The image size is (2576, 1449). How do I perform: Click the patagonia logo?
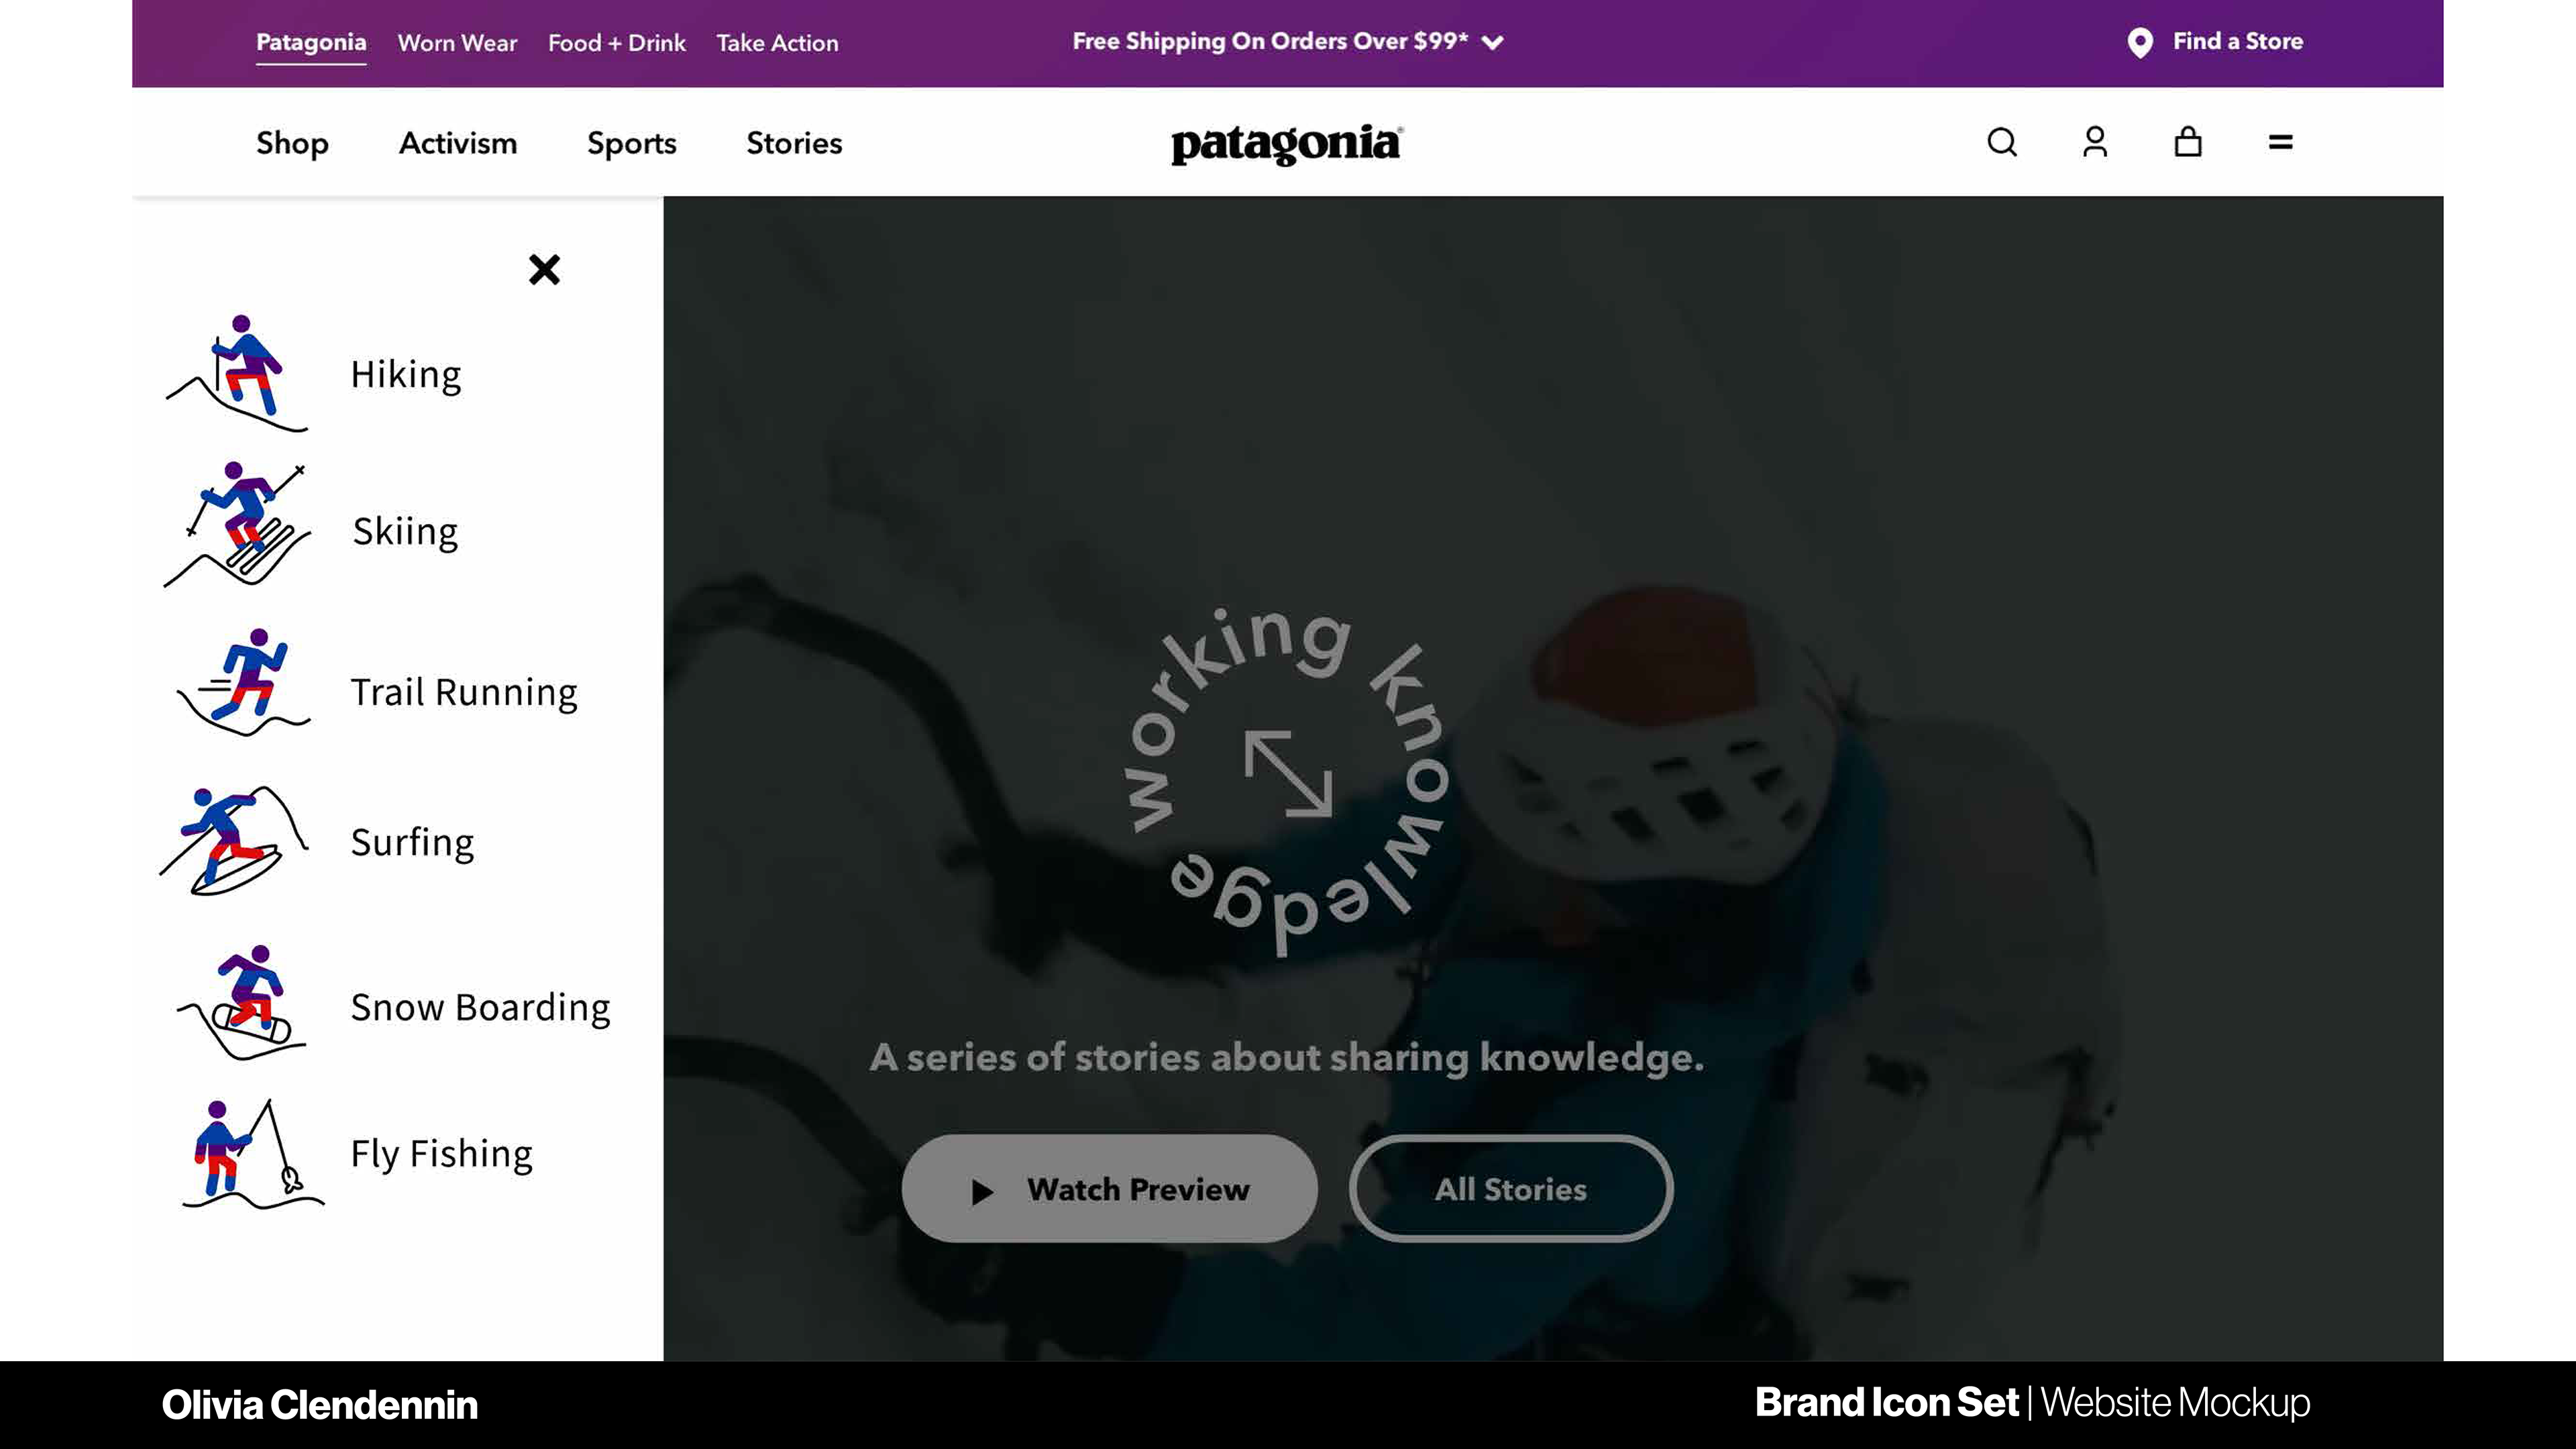click(x=1287, y=144)
